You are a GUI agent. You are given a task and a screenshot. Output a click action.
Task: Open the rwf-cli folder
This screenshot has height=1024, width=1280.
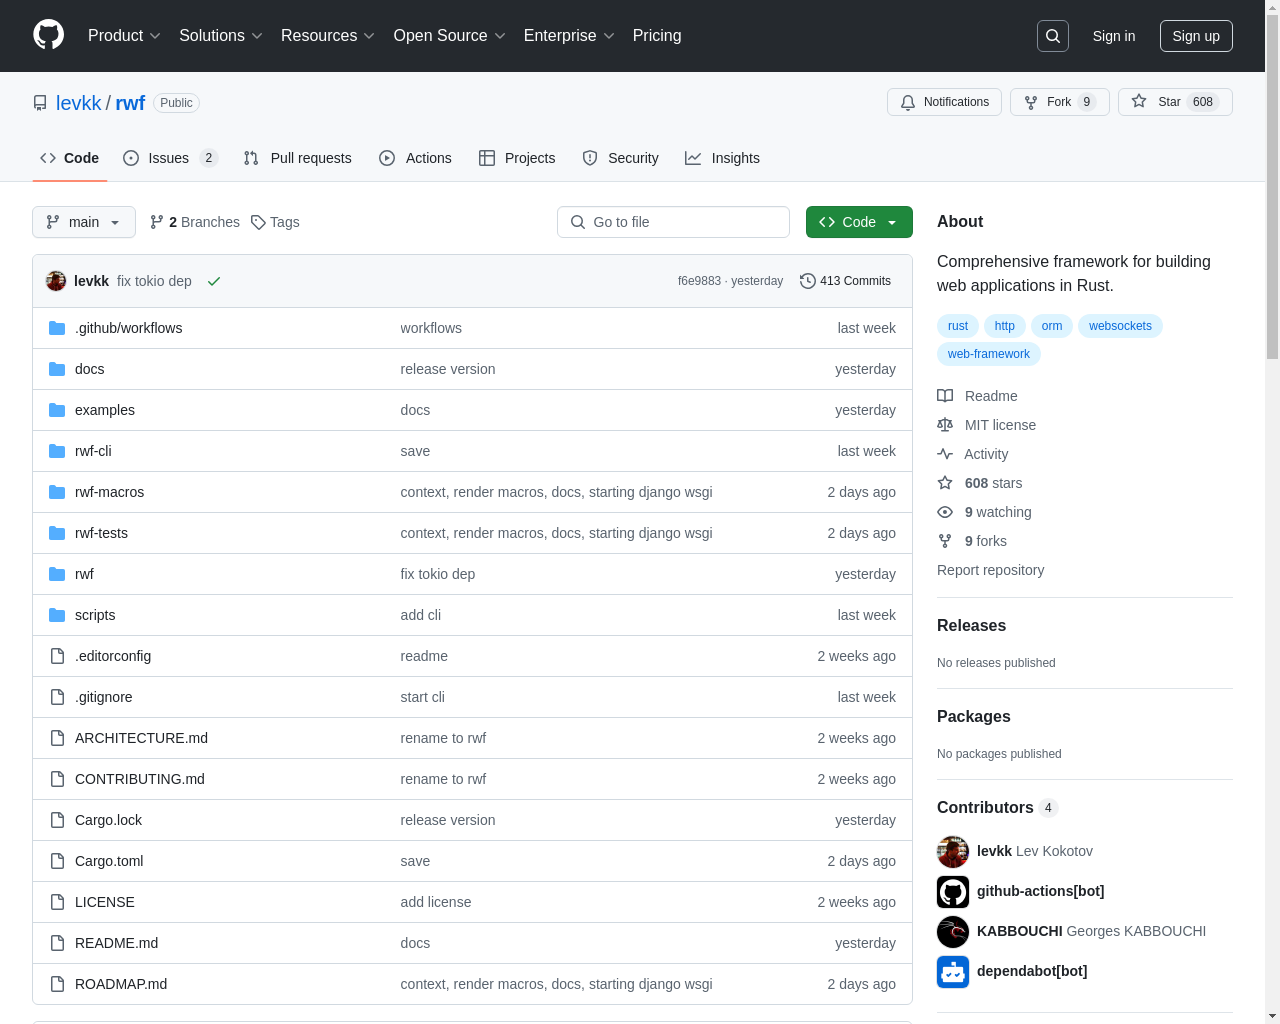pos(93,451)
